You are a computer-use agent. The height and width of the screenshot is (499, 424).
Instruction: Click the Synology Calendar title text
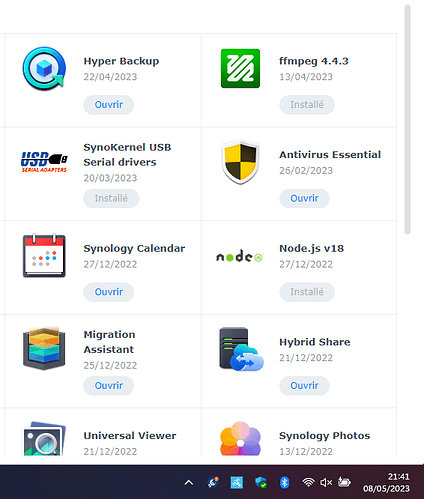[x=134, y=249]
